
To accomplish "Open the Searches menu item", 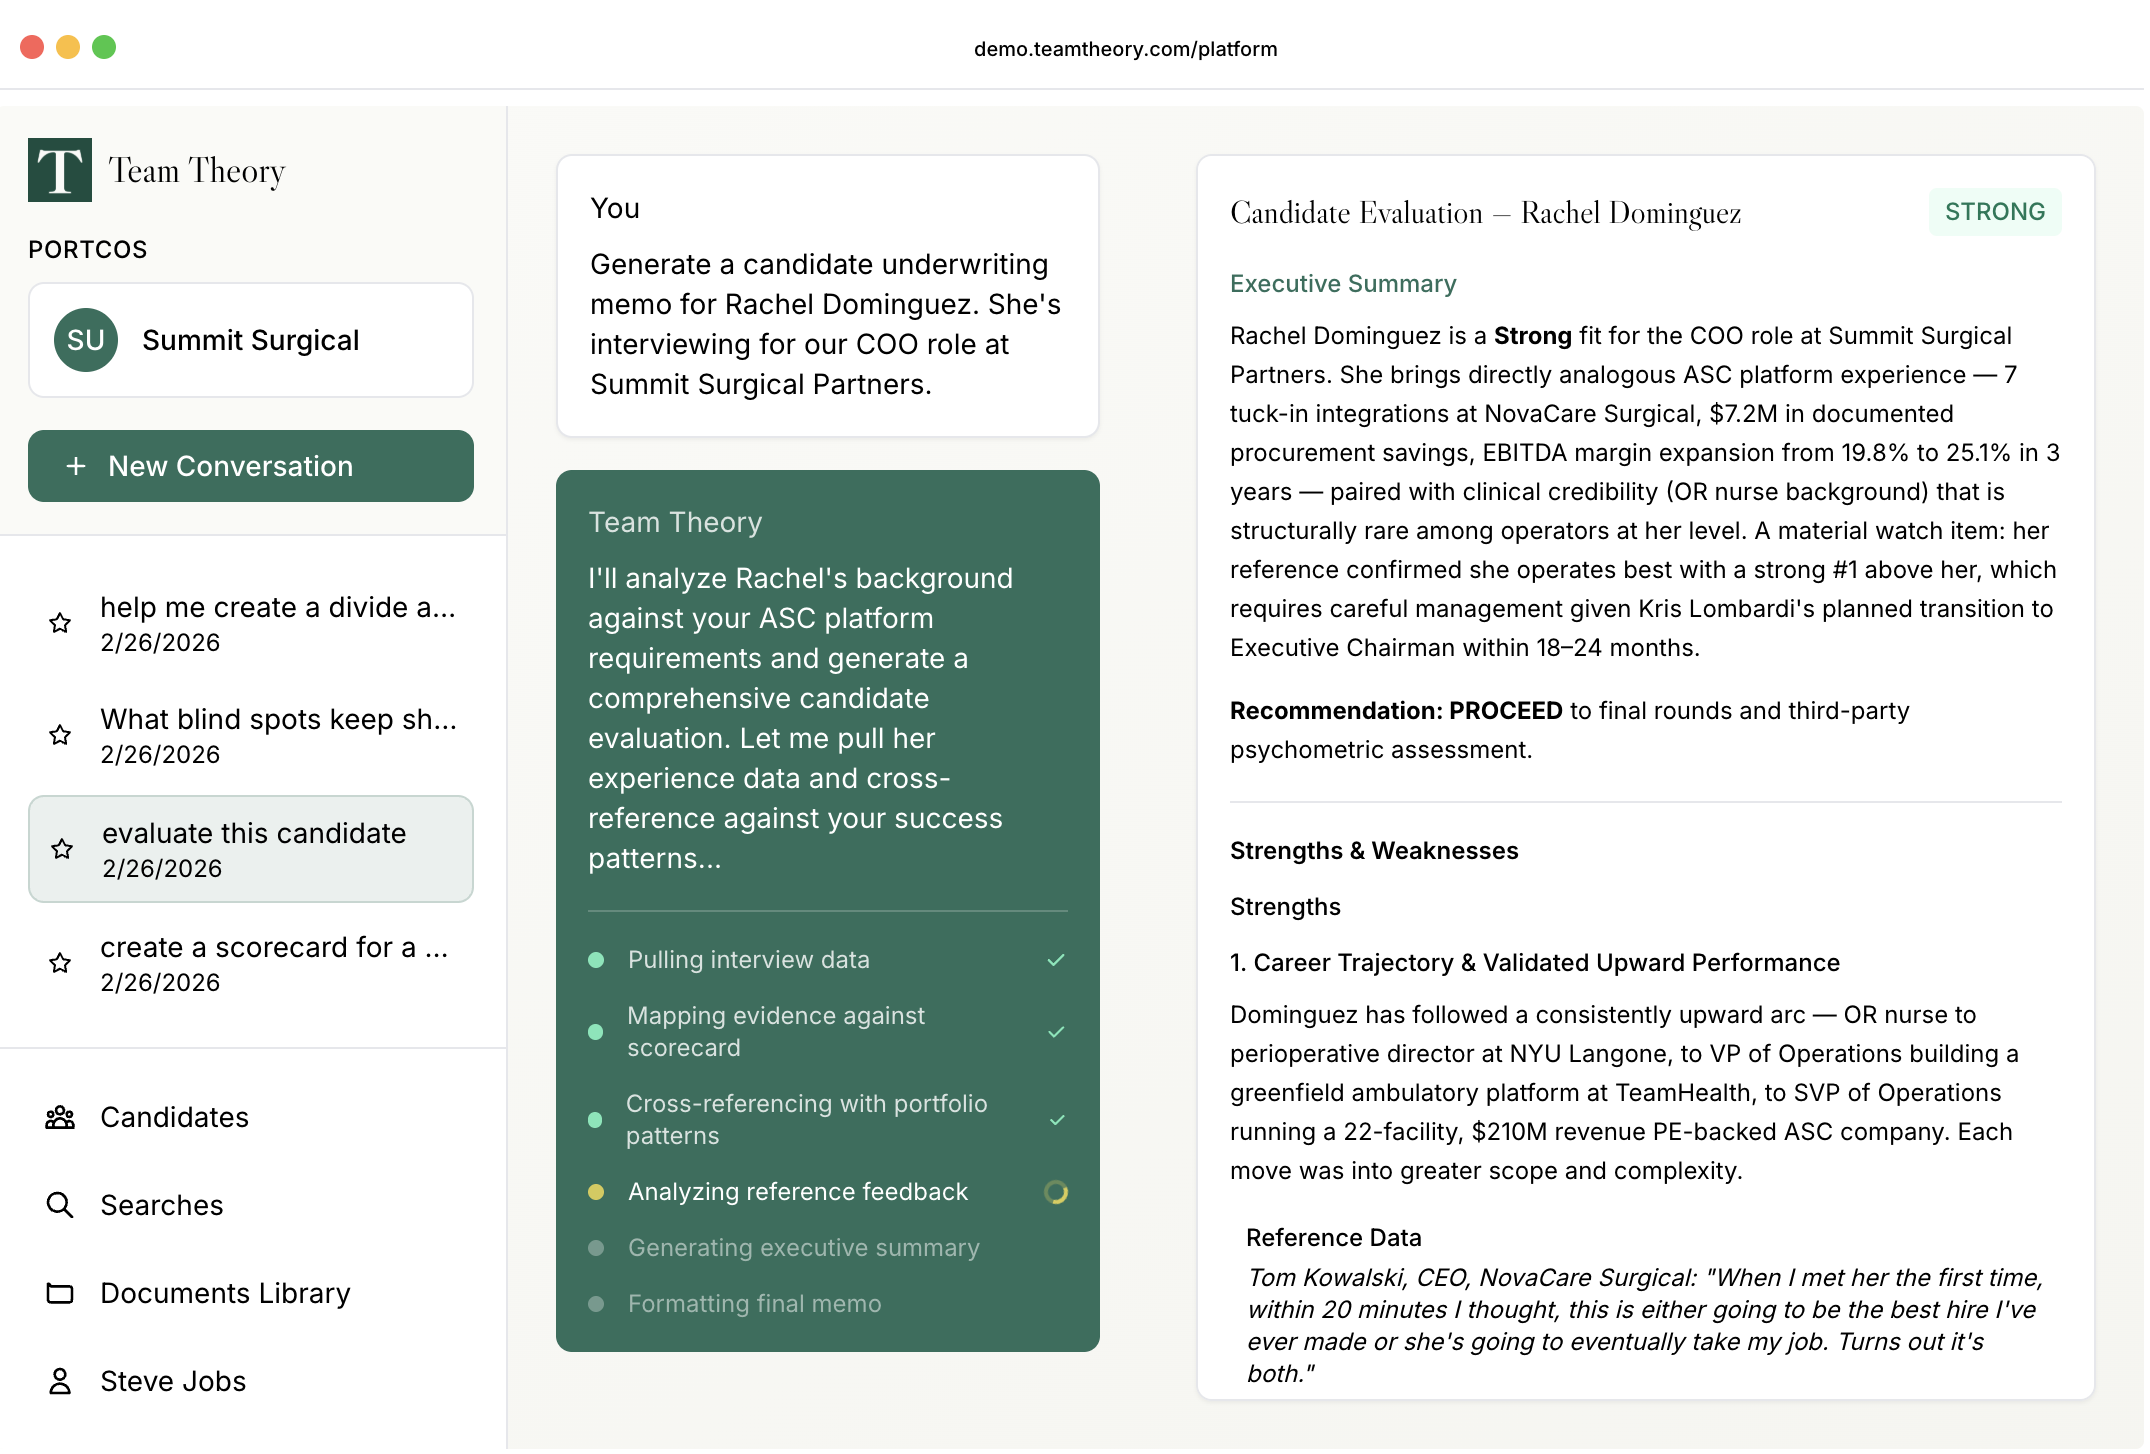I will point(162,1206).
